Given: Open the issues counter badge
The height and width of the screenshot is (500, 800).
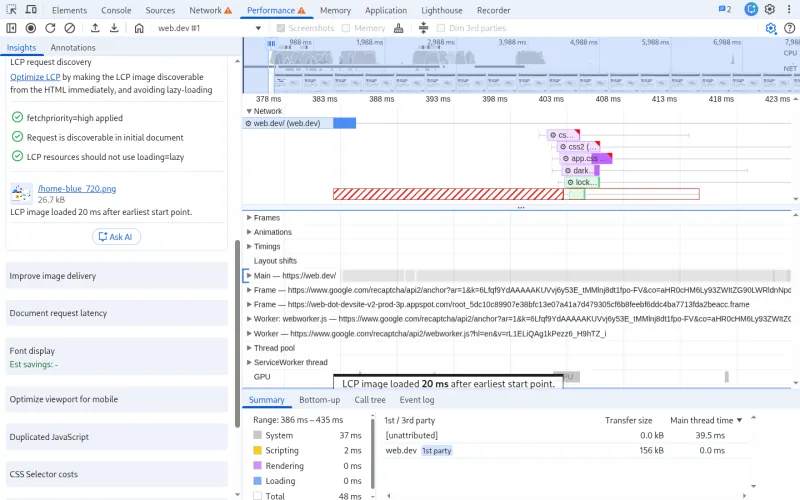Looking at the screenshot, I should point(725,9).
